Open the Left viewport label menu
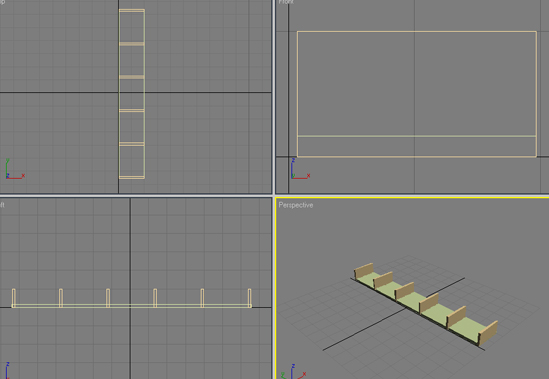Screen dimensions: 549x379 [2, 205]
